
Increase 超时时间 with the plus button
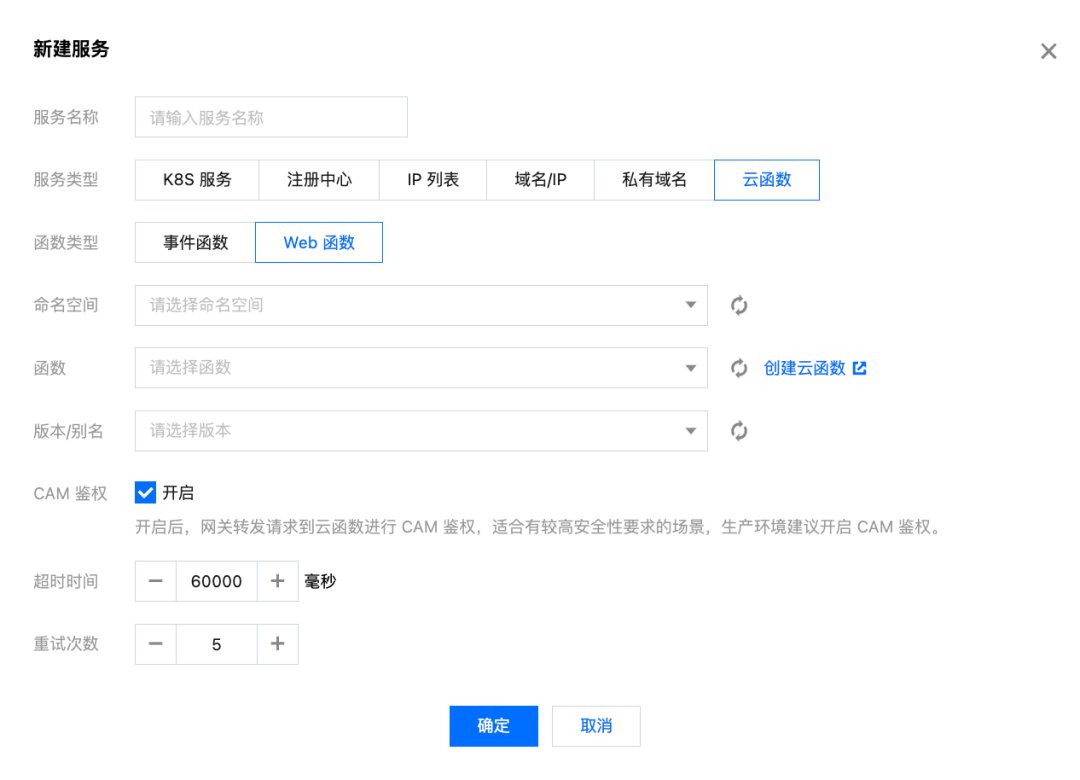pos(278,581)
